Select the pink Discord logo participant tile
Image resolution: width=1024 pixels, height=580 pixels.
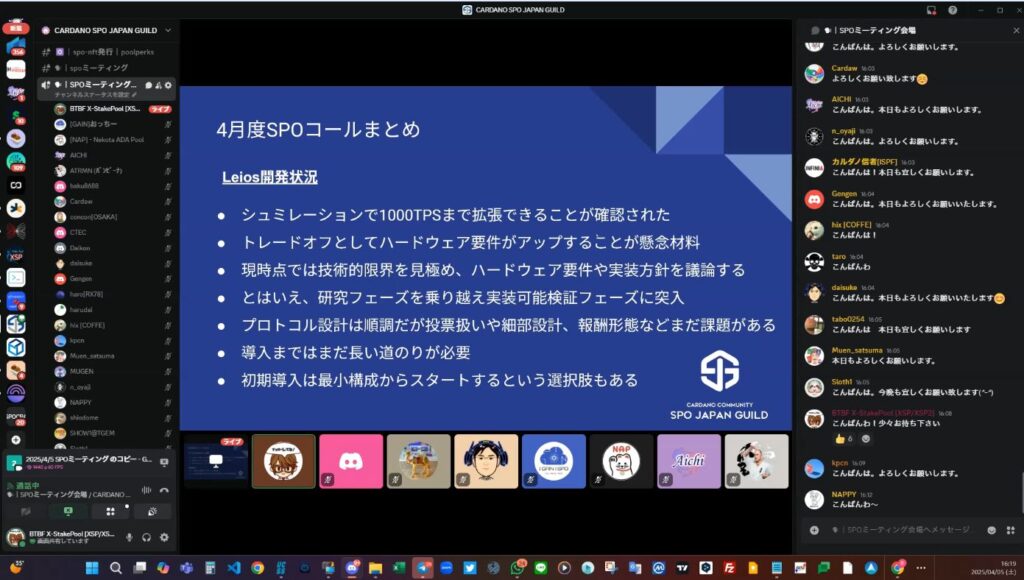[351, 462]
